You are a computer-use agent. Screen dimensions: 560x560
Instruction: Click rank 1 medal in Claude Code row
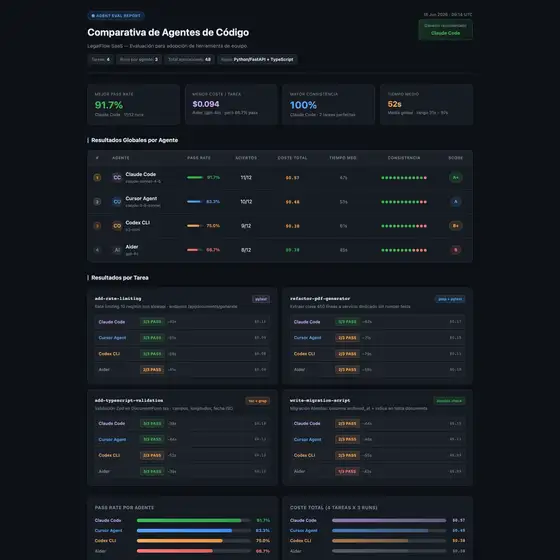pos(97,178)
